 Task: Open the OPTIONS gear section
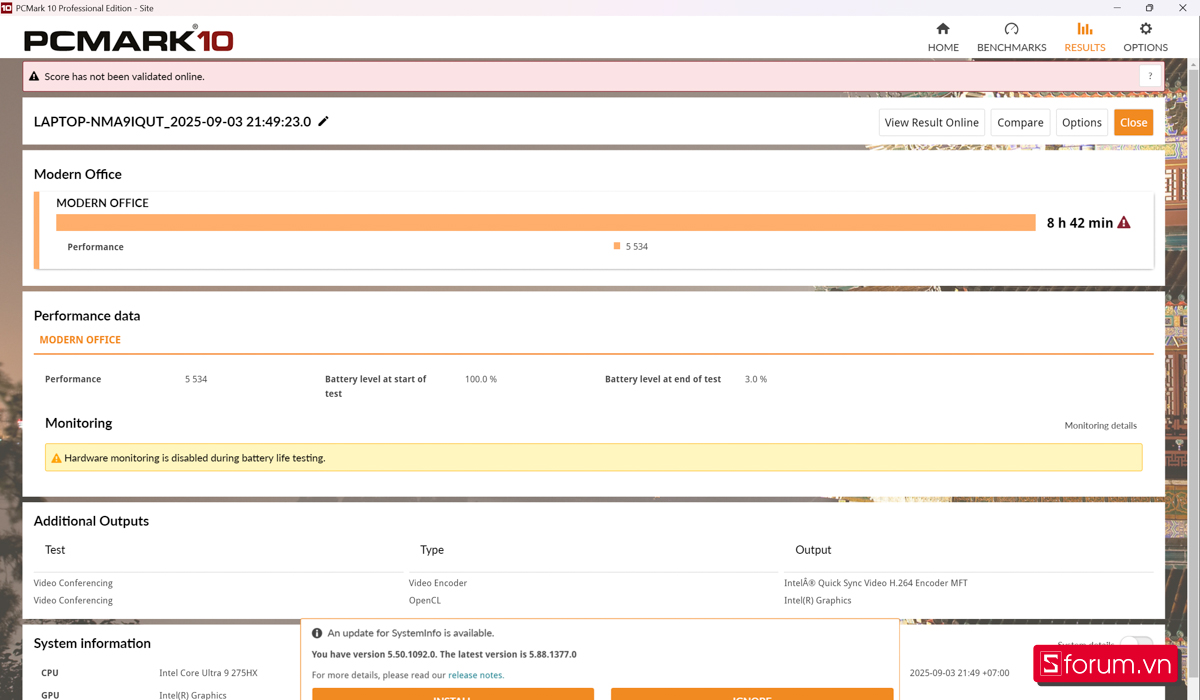point(1145,37)
